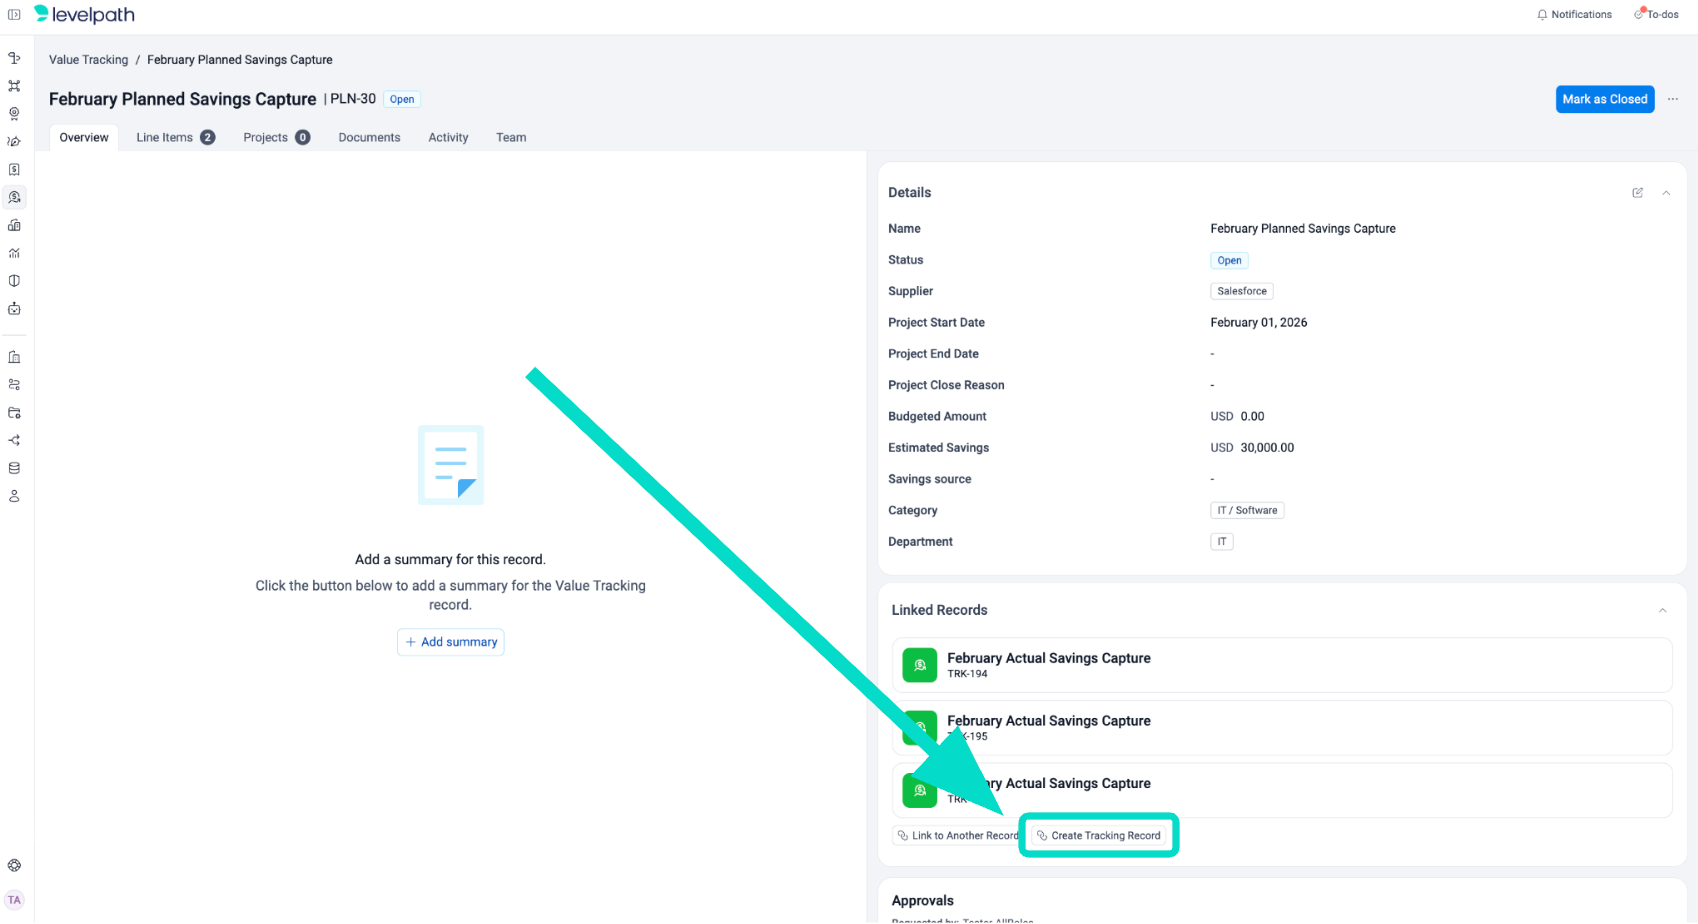This screenshot has height=924, width=1698.
Task: Click the Create Tracking Record button
Action: [1098, 836]
